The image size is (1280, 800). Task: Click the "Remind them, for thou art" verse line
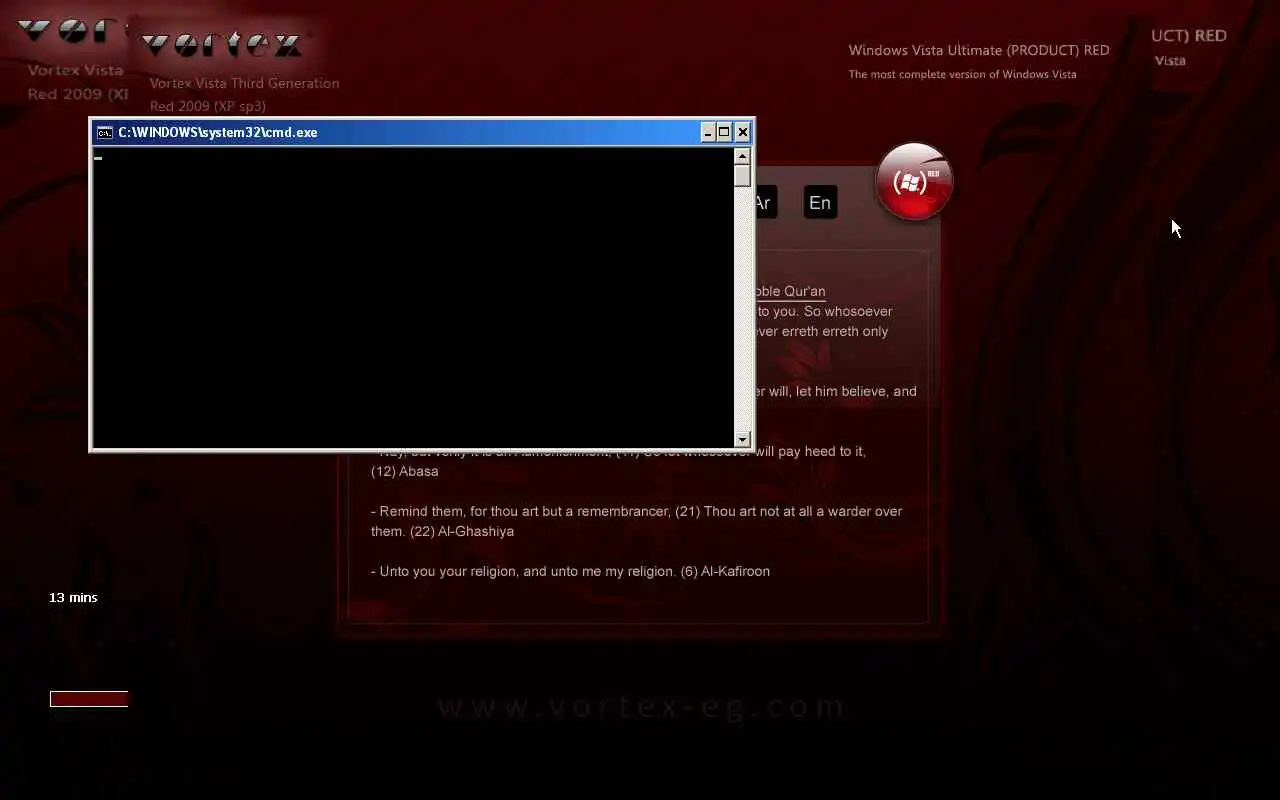tap(636, 511)
